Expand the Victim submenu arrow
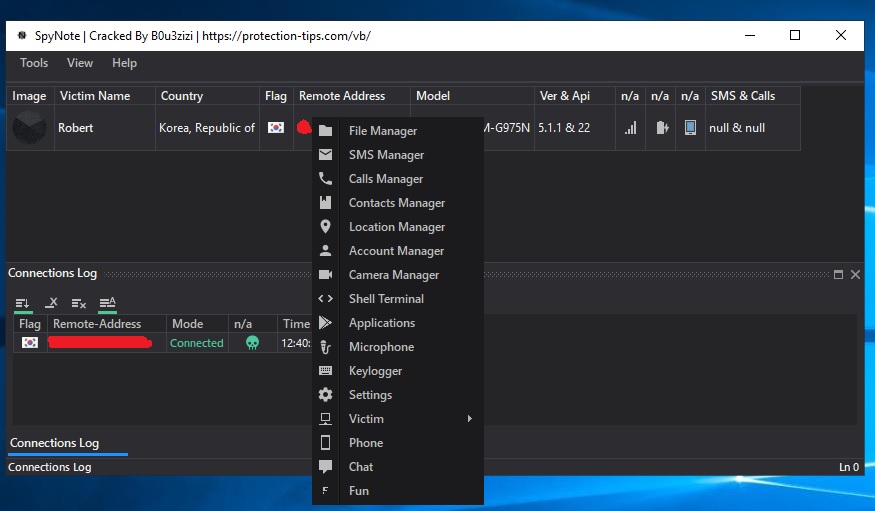875x511 pixels. 469,418
